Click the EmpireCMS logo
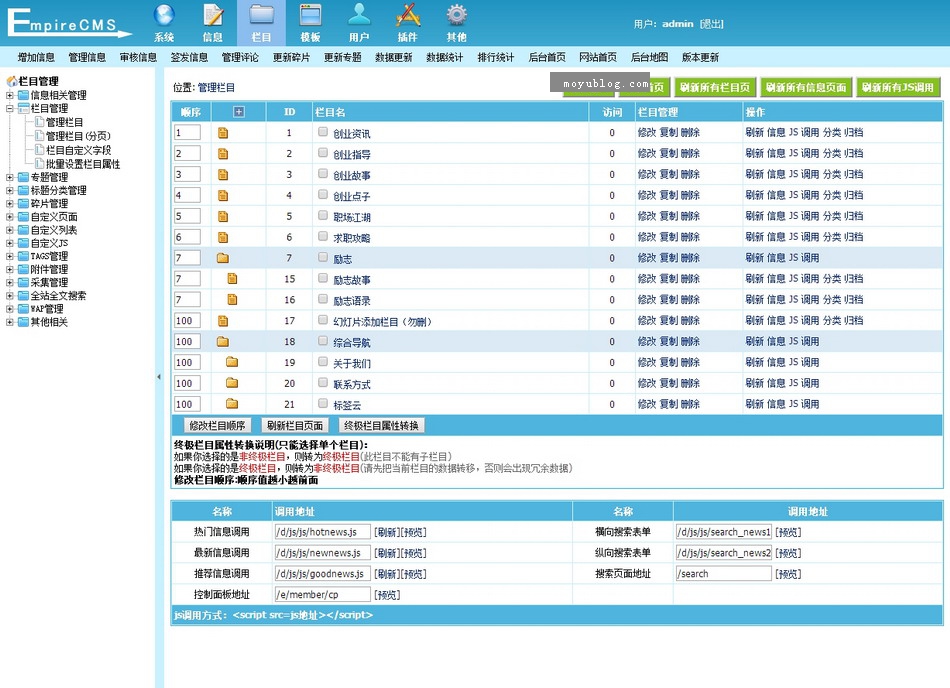This screenshot has height=688, width=950. (x=68, y=23)
